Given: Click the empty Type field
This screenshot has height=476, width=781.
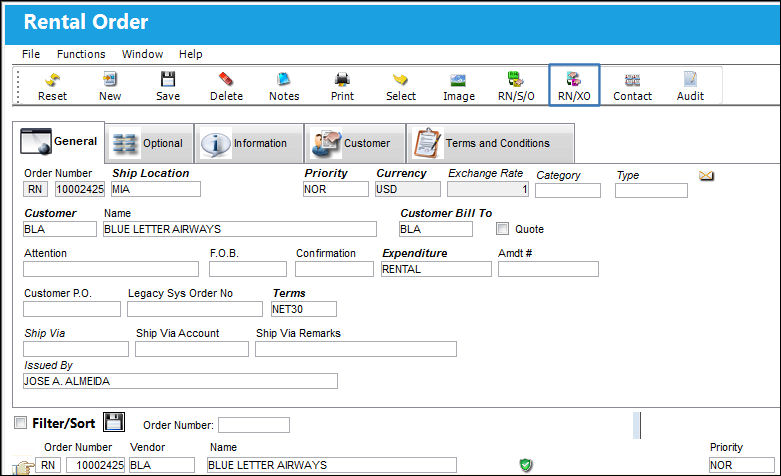Looking at the screenshot, I should tap(651, 190).
